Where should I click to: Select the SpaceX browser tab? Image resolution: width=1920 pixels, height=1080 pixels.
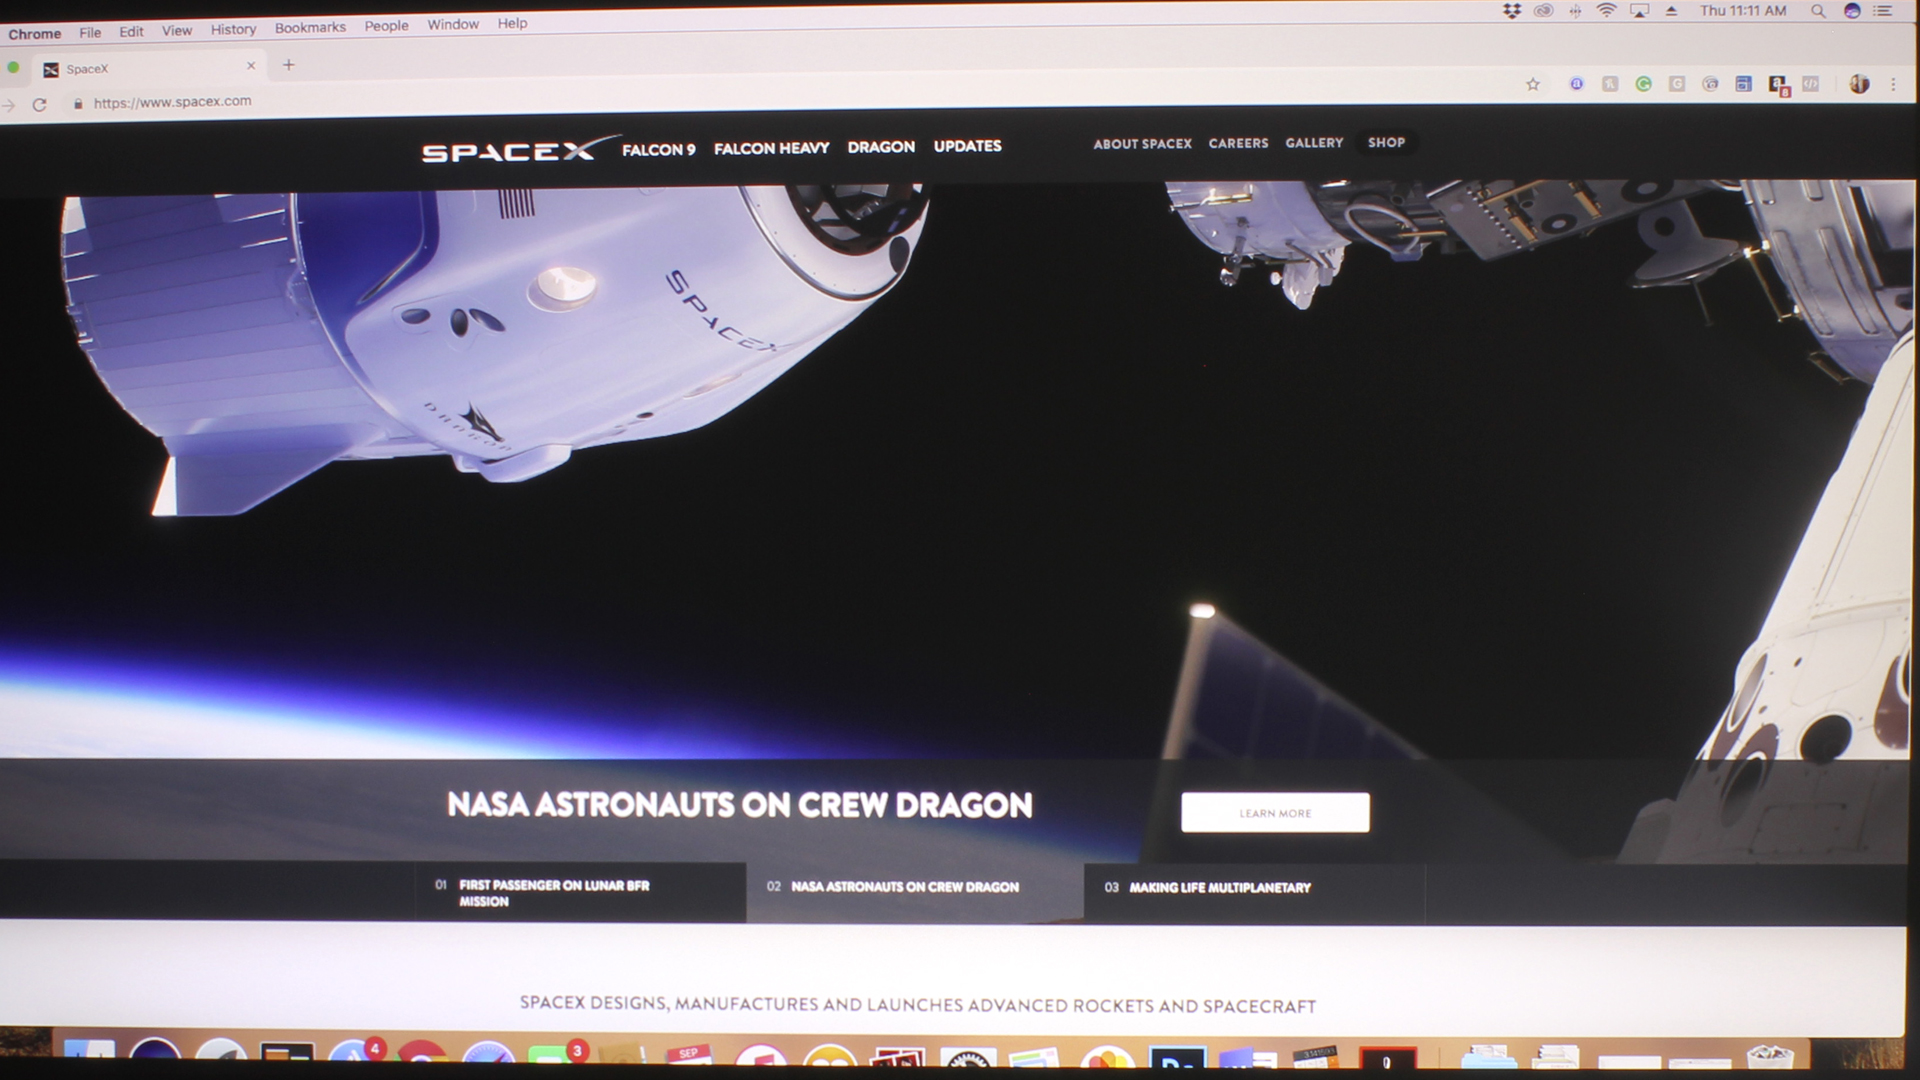pos(147,68)
